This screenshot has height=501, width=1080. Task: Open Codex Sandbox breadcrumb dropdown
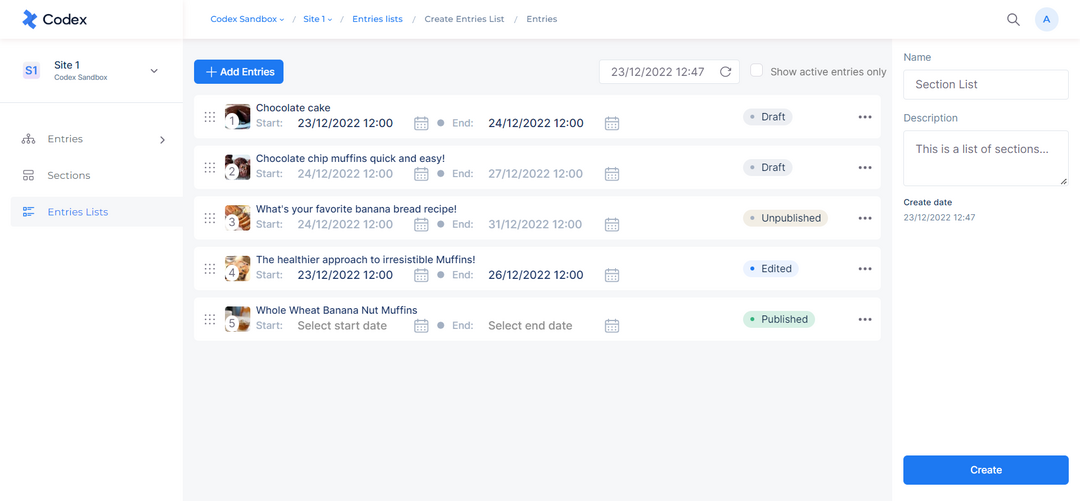point(247,19)
